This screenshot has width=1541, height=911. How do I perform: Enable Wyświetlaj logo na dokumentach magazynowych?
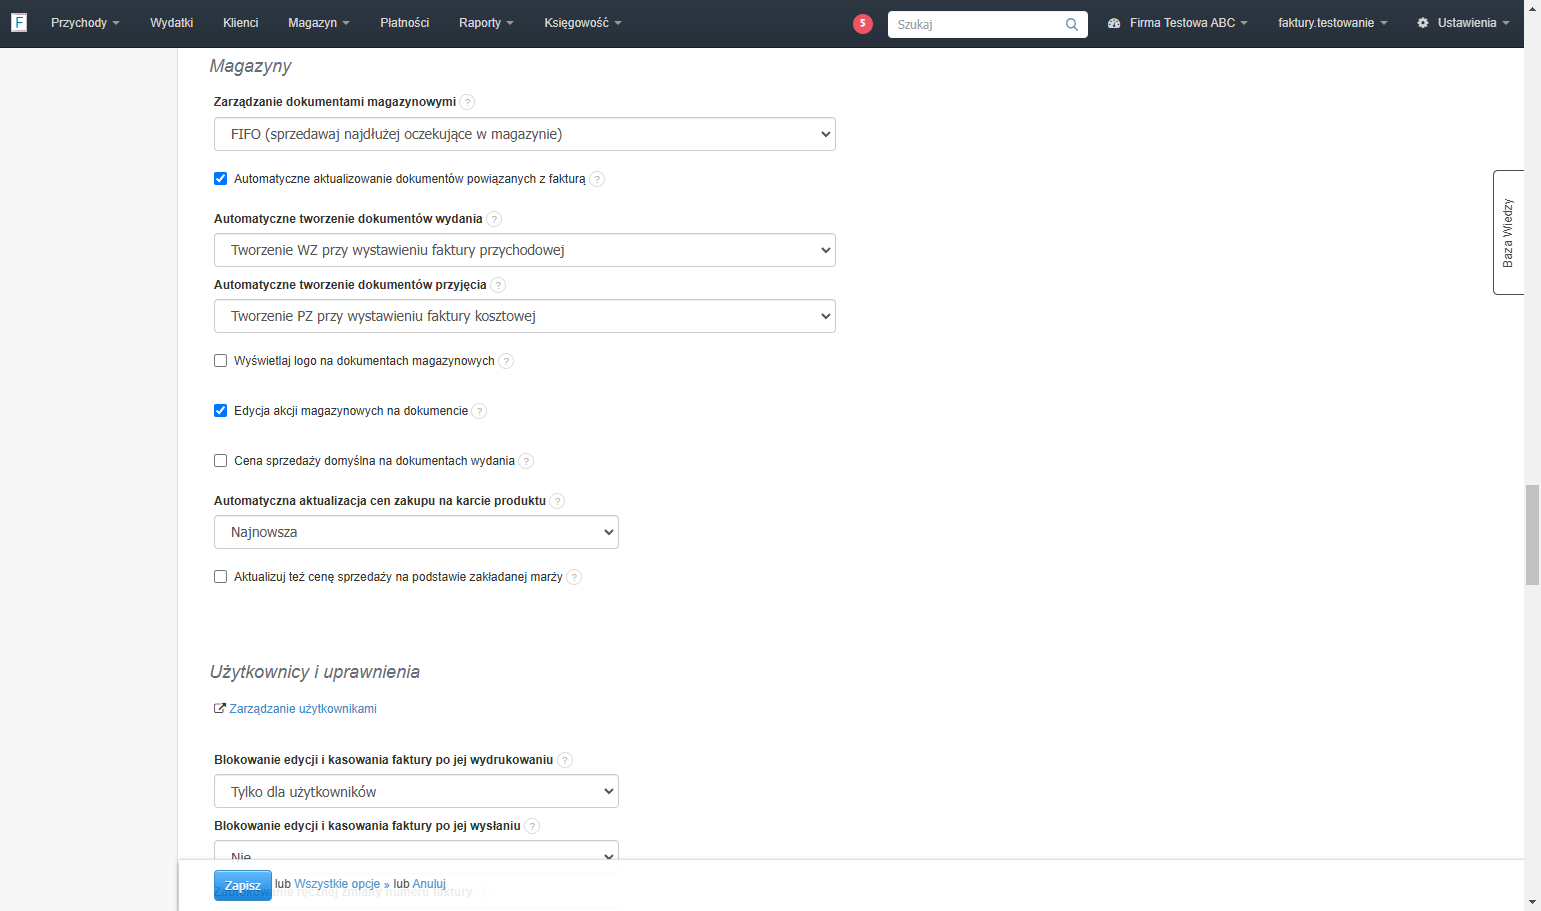click(x=220, y=361)
